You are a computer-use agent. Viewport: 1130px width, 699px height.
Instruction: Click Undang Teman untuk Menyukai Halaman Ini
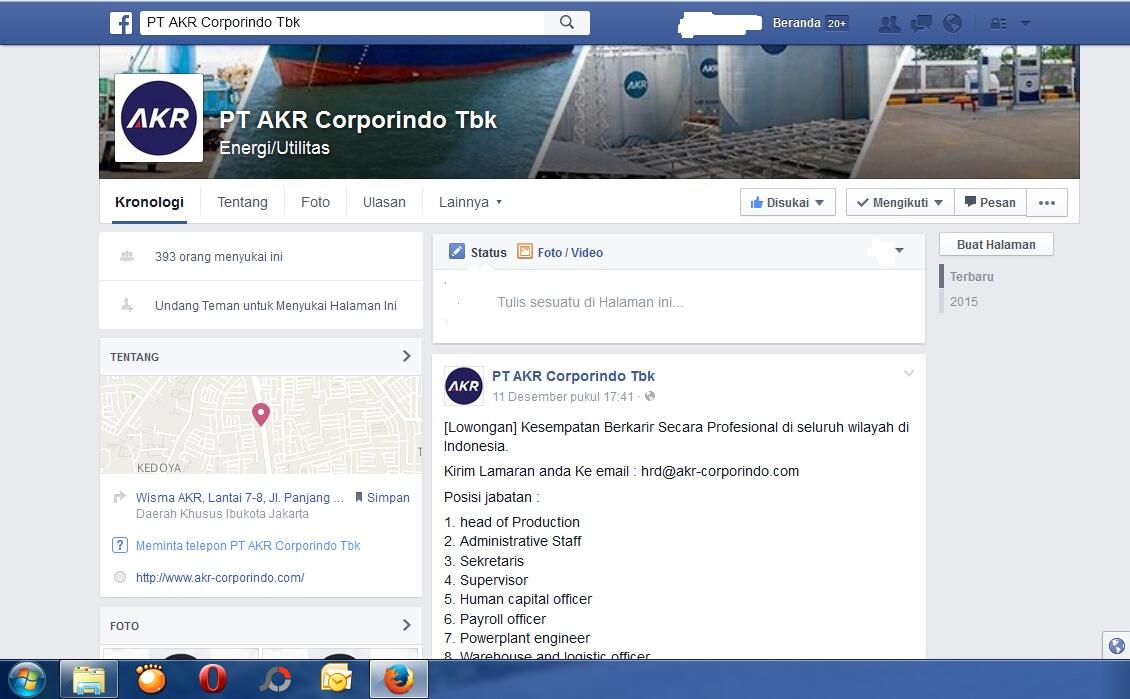click(275, 306)
